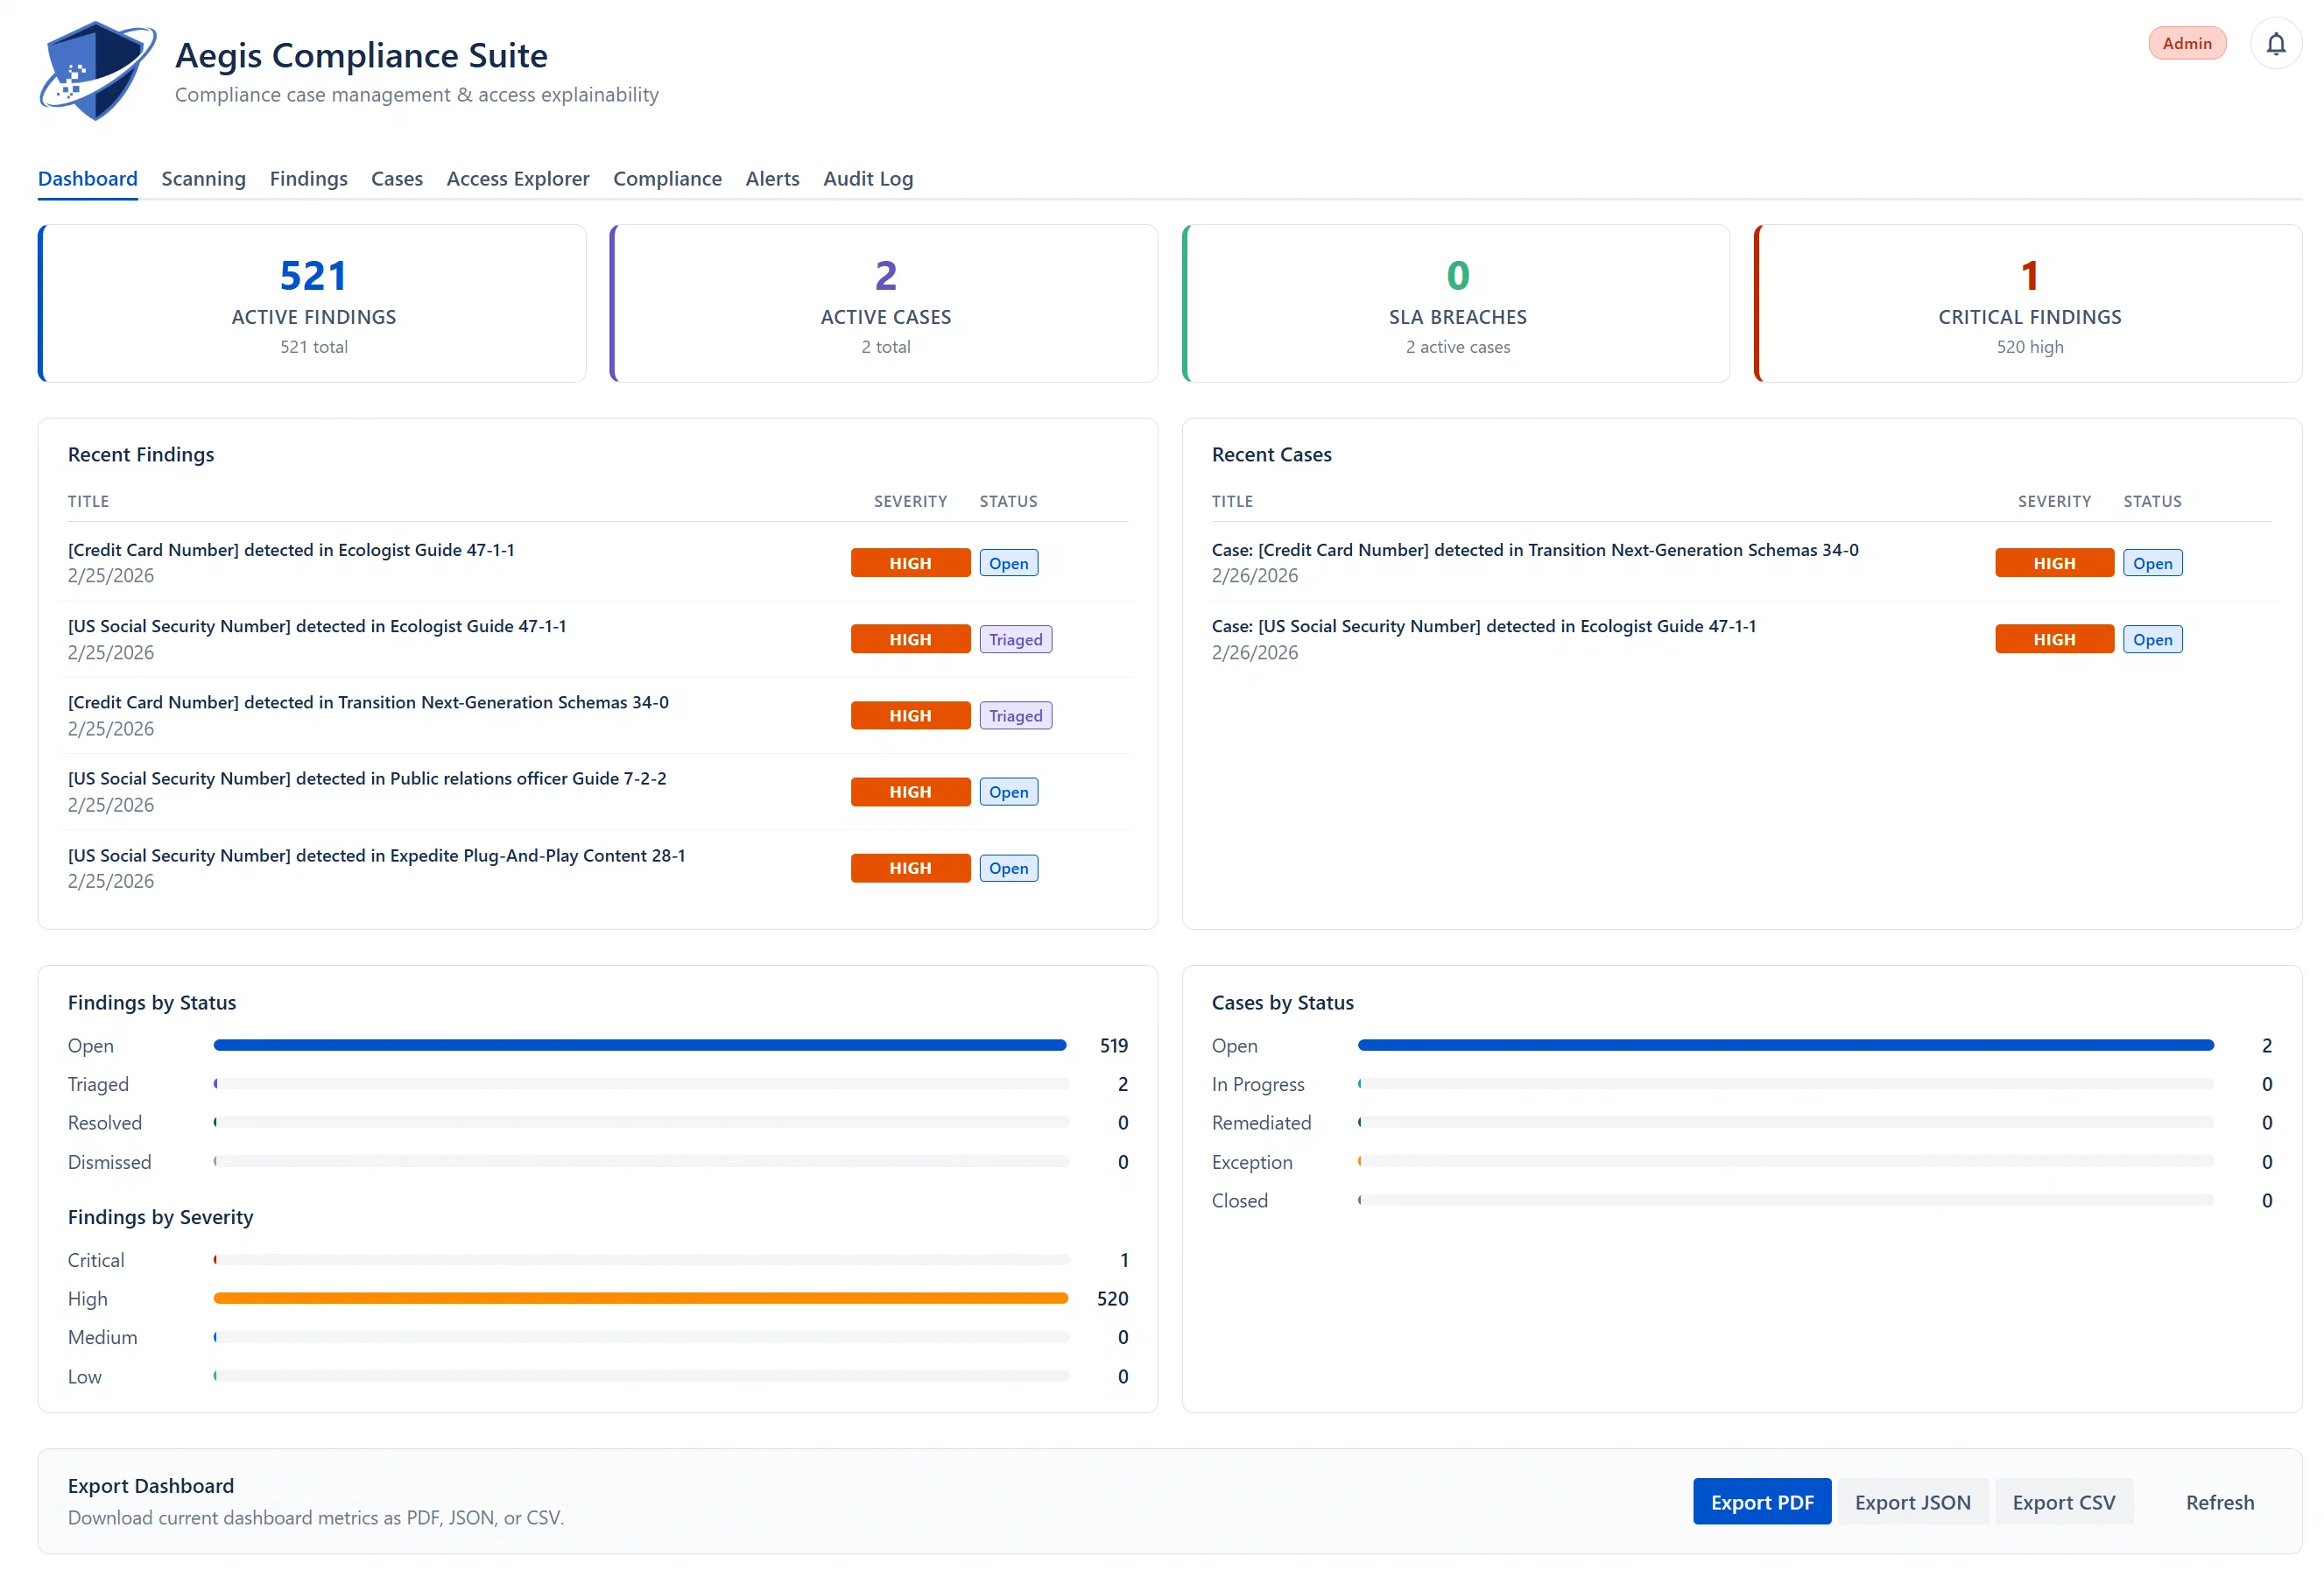
Task: Click the In Progress cases row label
Action: coord(1258,1084)
